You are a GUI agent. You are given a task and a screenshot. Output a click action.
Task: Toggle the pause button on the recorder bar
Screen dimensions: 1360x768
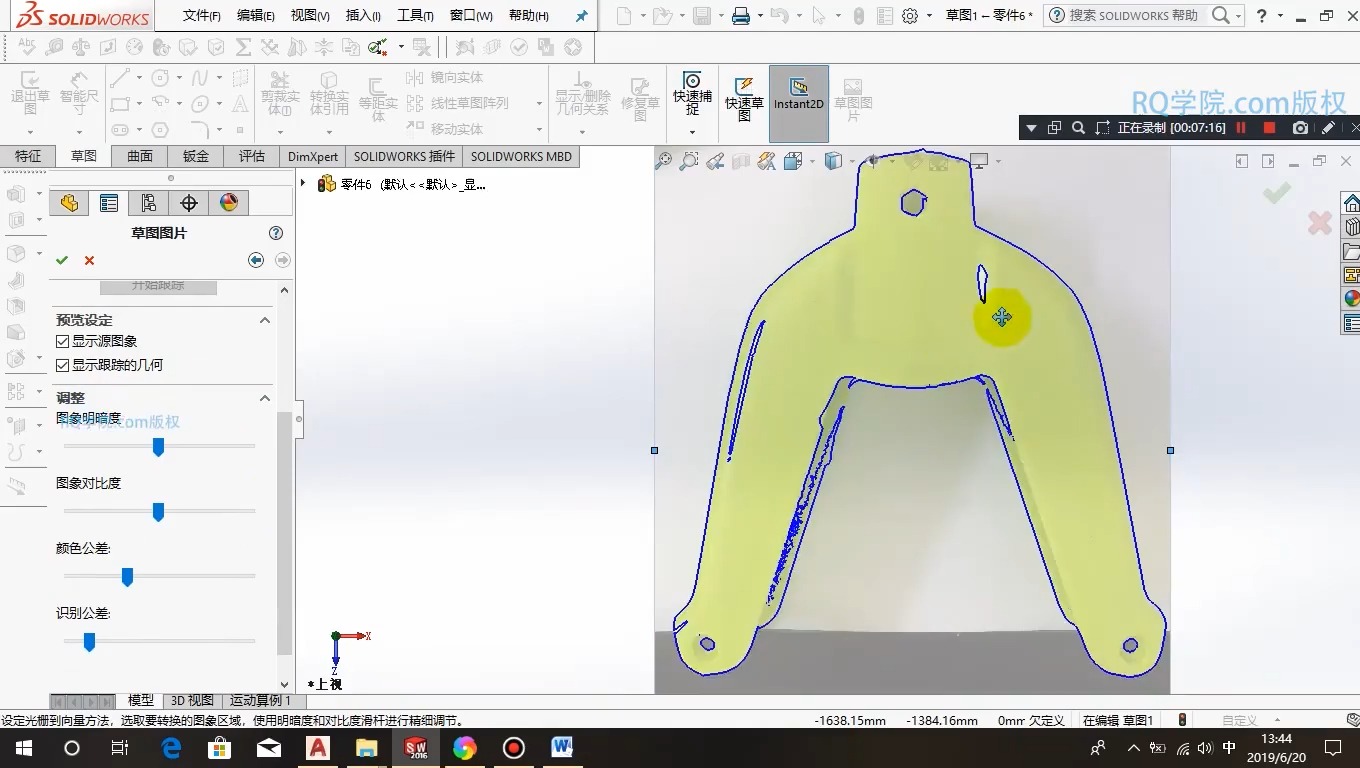point(1240,128)
